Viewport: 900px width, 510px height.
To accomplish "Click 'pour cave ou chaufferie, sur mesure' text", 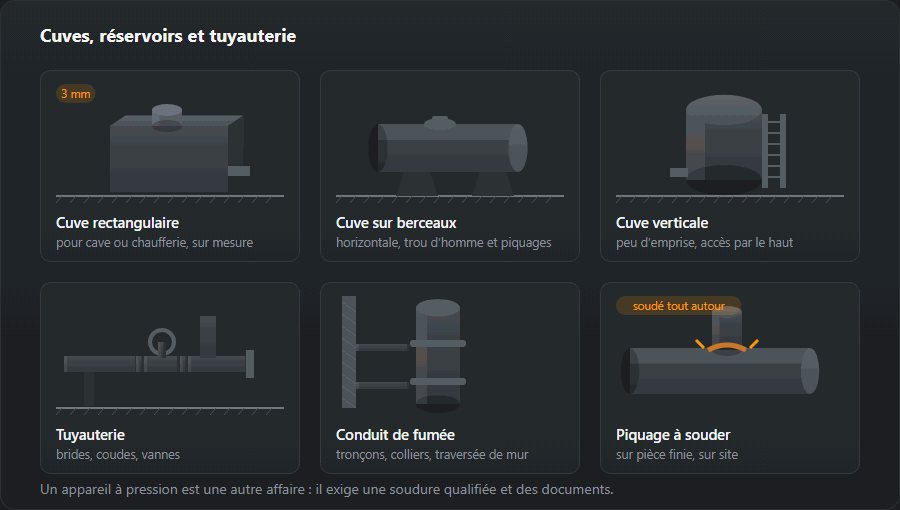I will coord(154,243).
